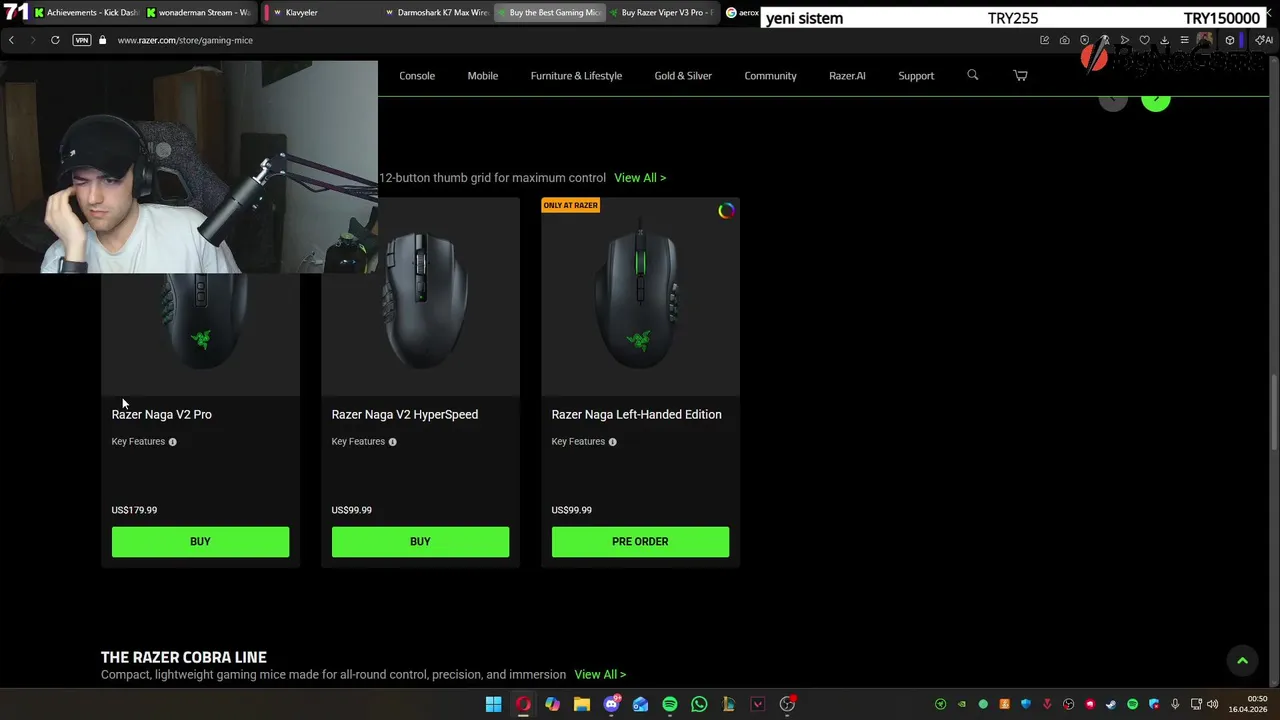Open the Razer.AI menu
1280x720 pixels.
pos(847,76)
